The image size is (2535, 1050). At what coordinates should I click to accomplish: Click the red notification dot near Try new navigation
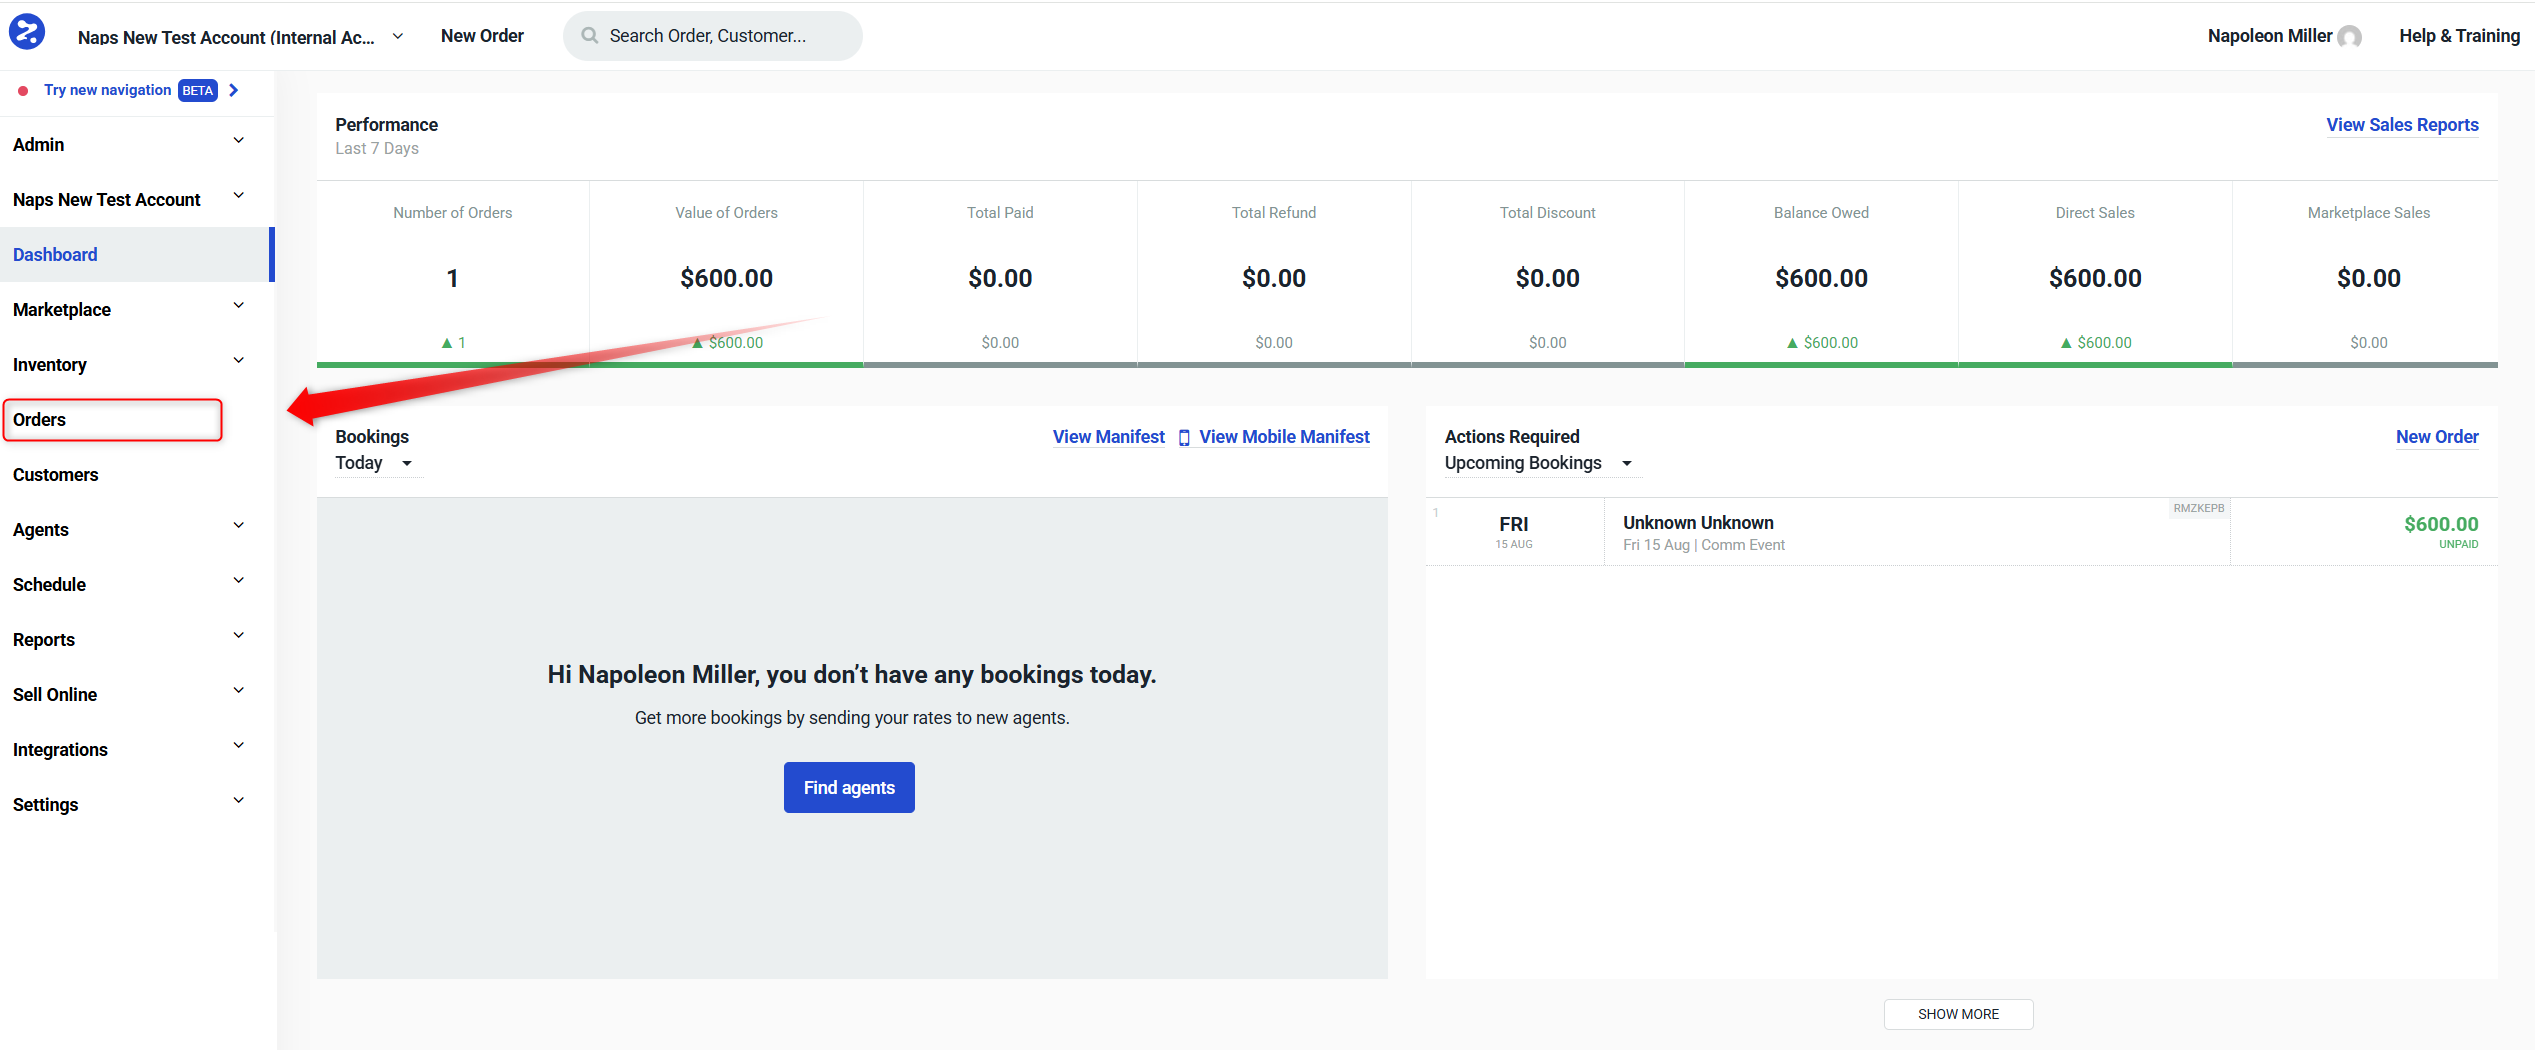tap(22, 90)
